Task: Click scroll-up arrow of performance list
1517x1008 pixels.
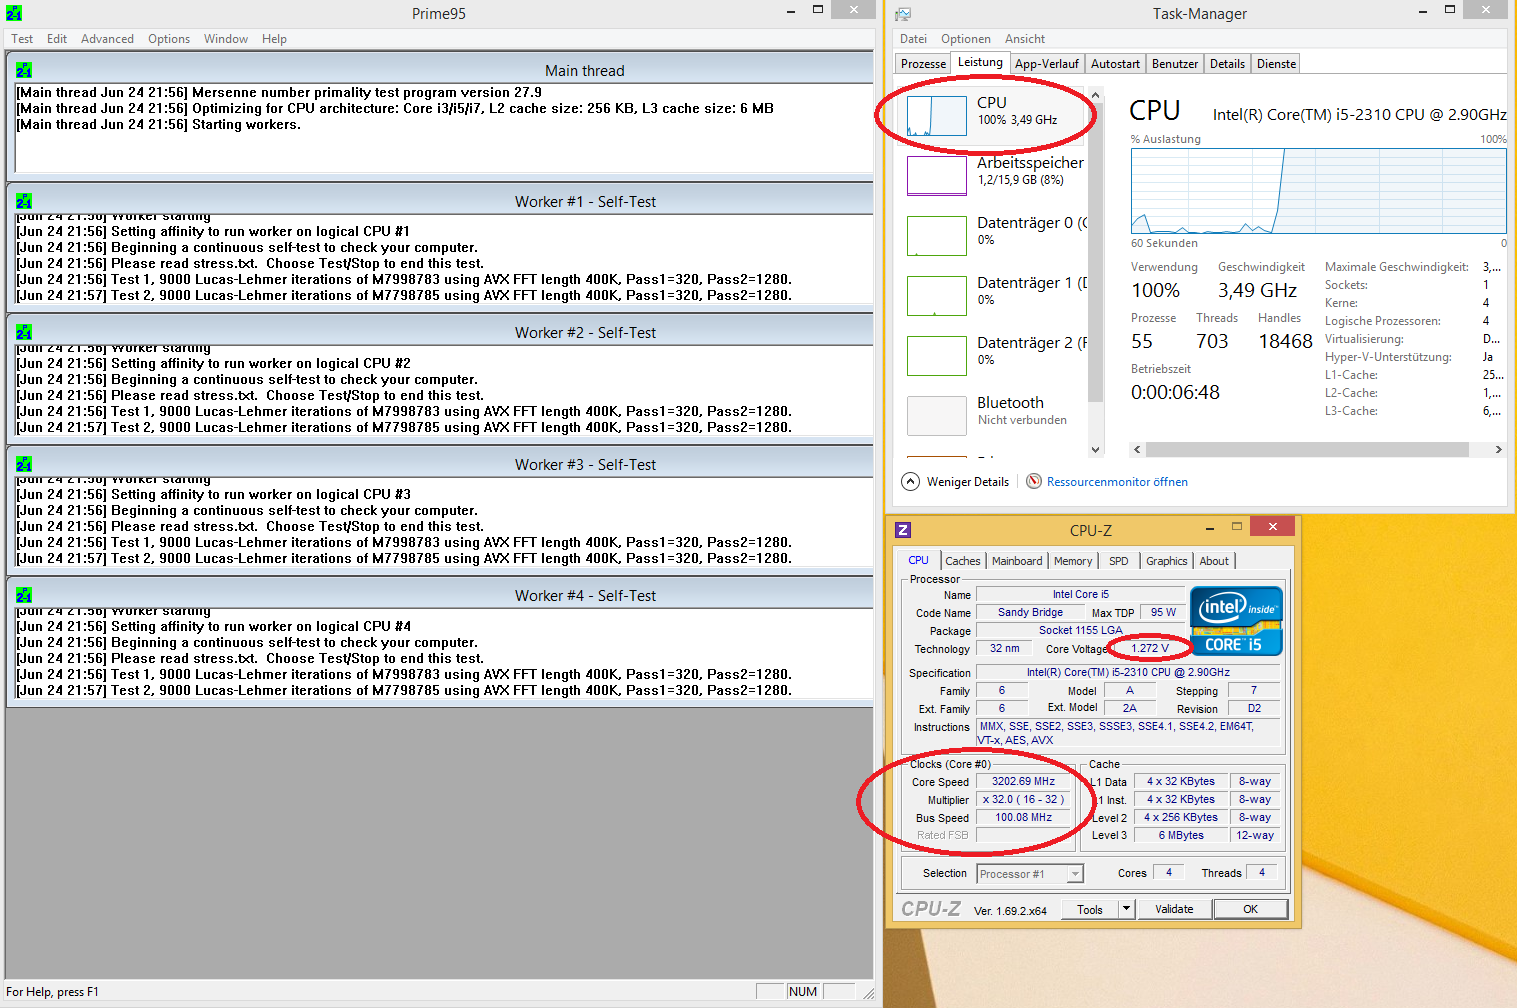Action: pyautogui.click(x=1095, y=96)
